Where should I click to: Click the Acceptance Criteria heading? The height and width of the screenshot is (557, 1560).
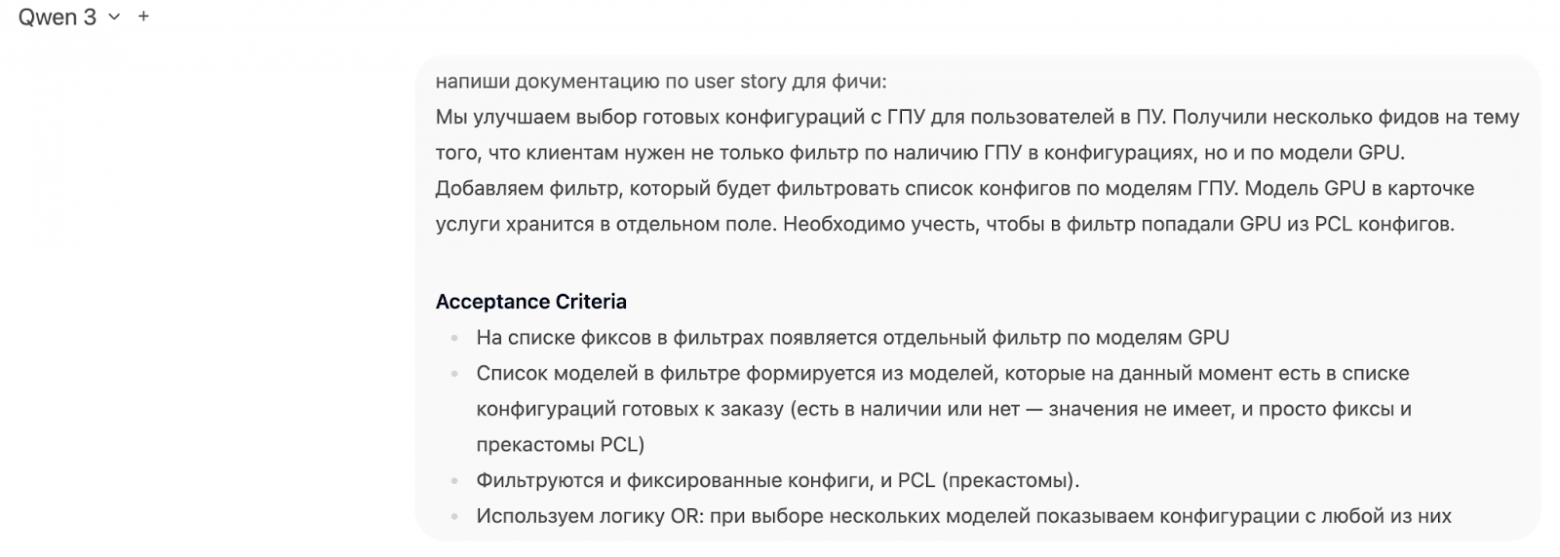531,301
